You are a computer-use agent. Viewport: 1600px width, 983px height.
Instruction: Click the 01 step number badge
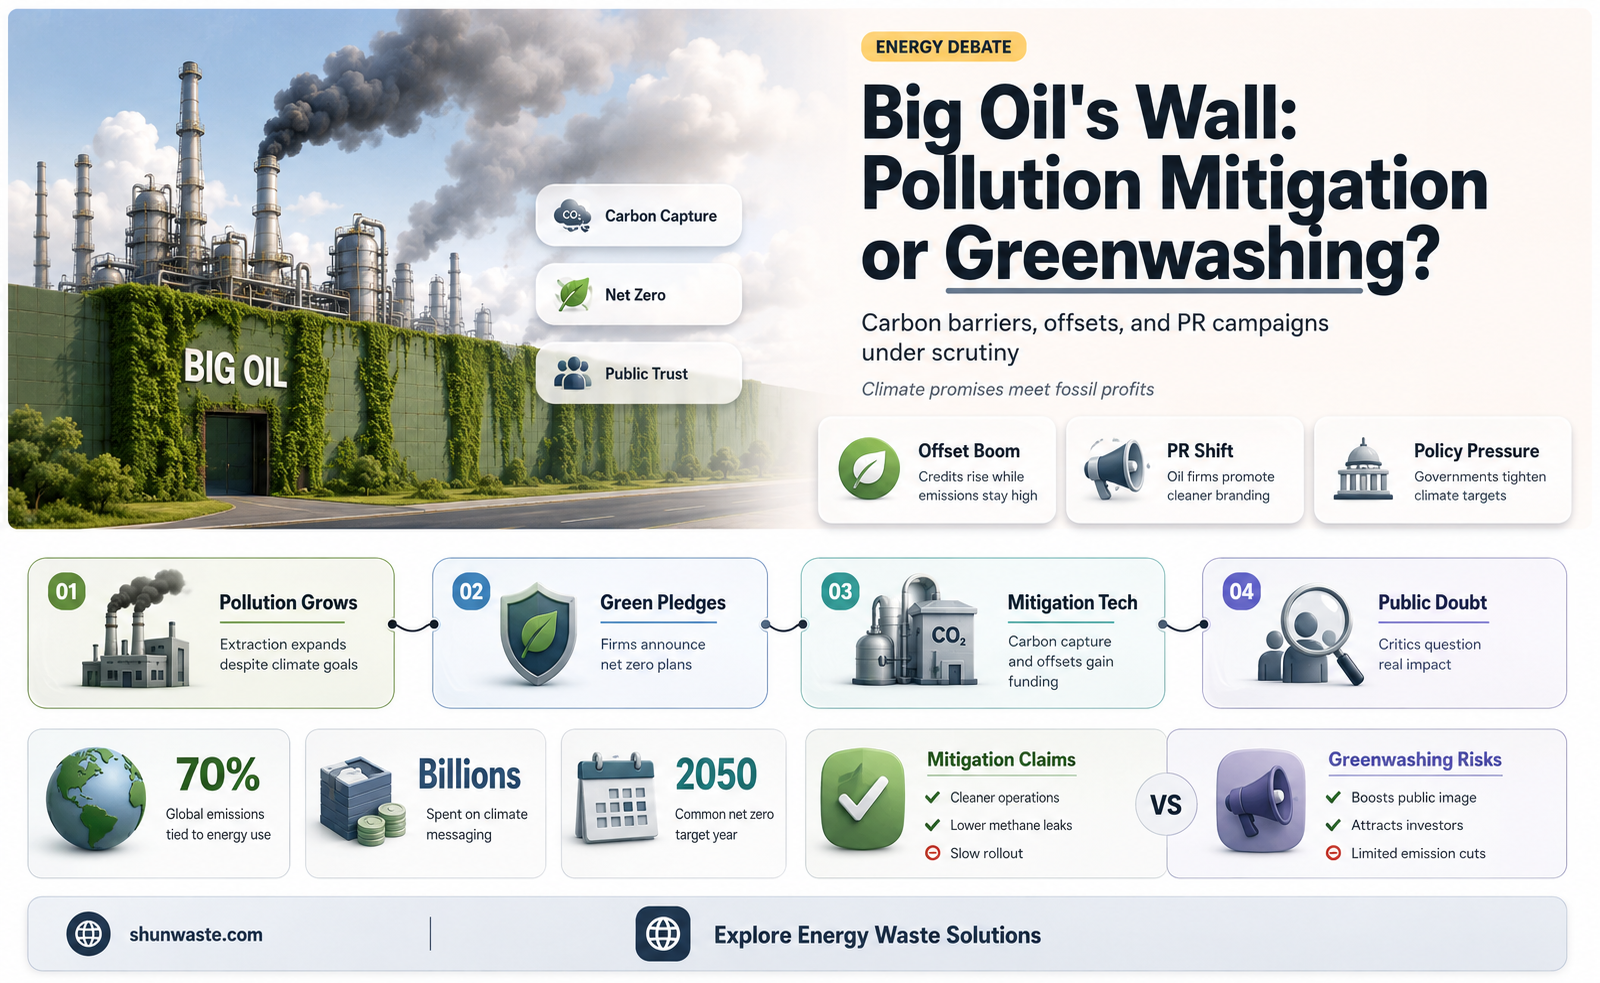click(67, 591)
